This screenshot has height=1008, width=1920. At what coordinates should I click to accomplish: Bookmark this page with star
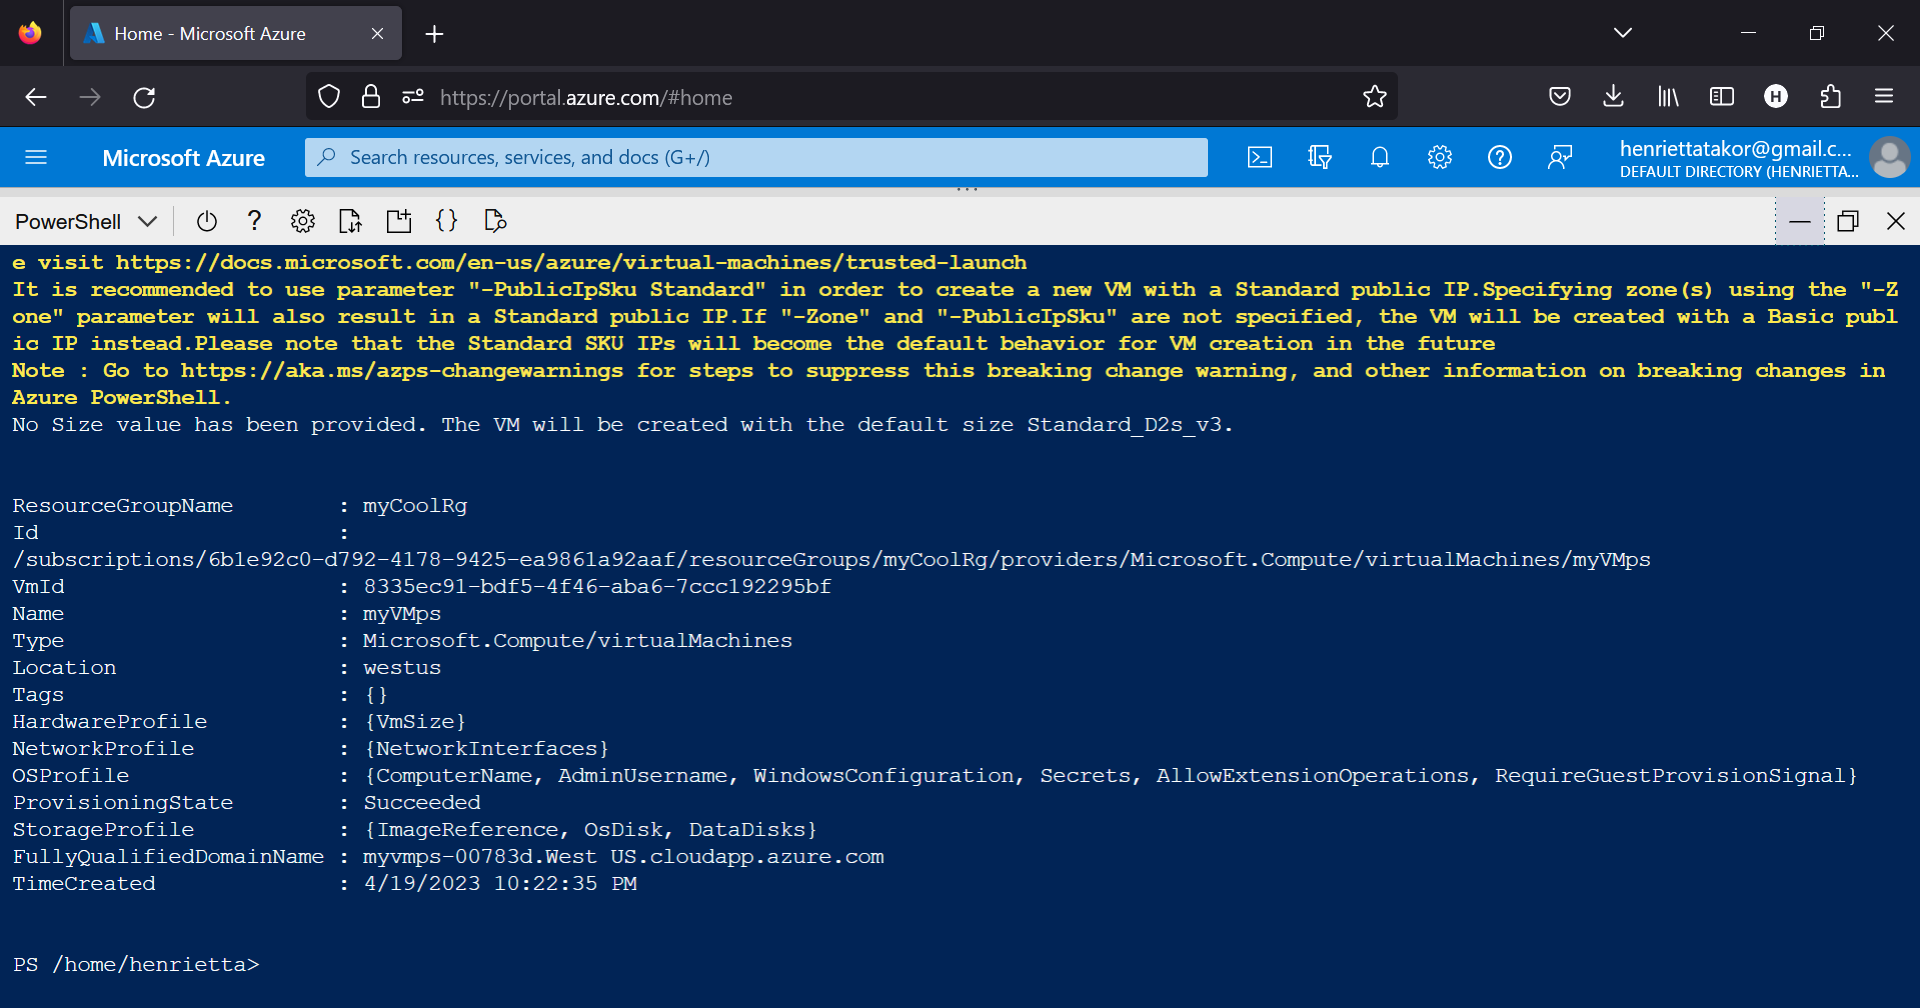pos(1375,97)
